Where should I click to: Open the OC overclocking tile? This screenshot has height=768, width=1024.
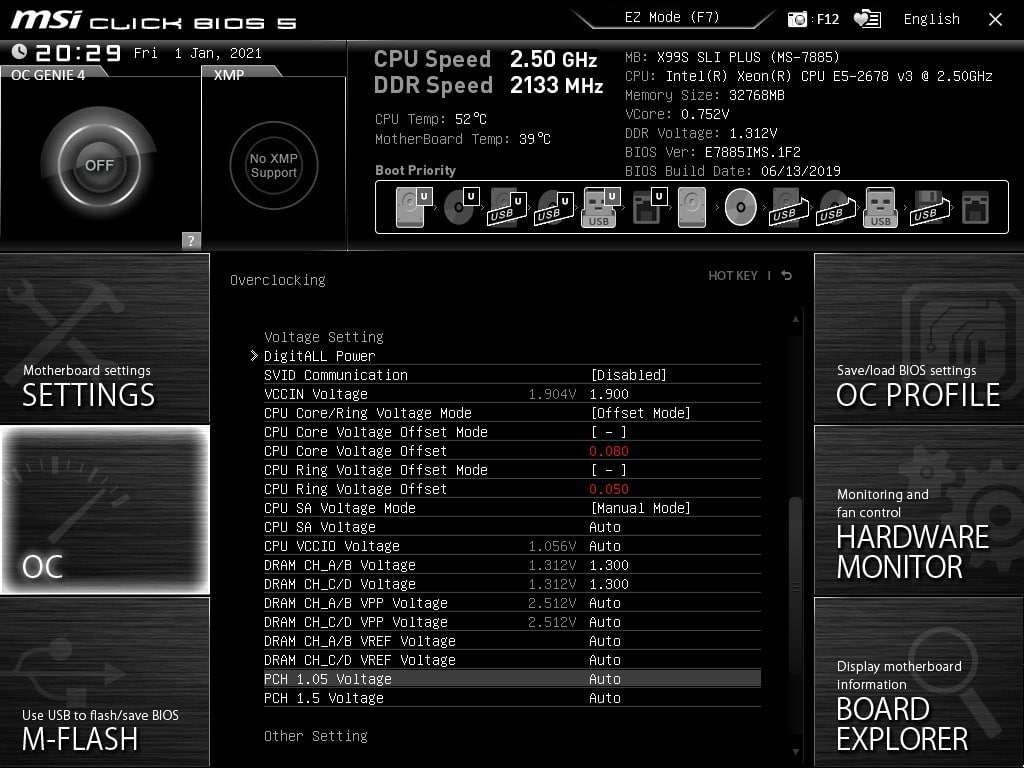coord(104,509)
